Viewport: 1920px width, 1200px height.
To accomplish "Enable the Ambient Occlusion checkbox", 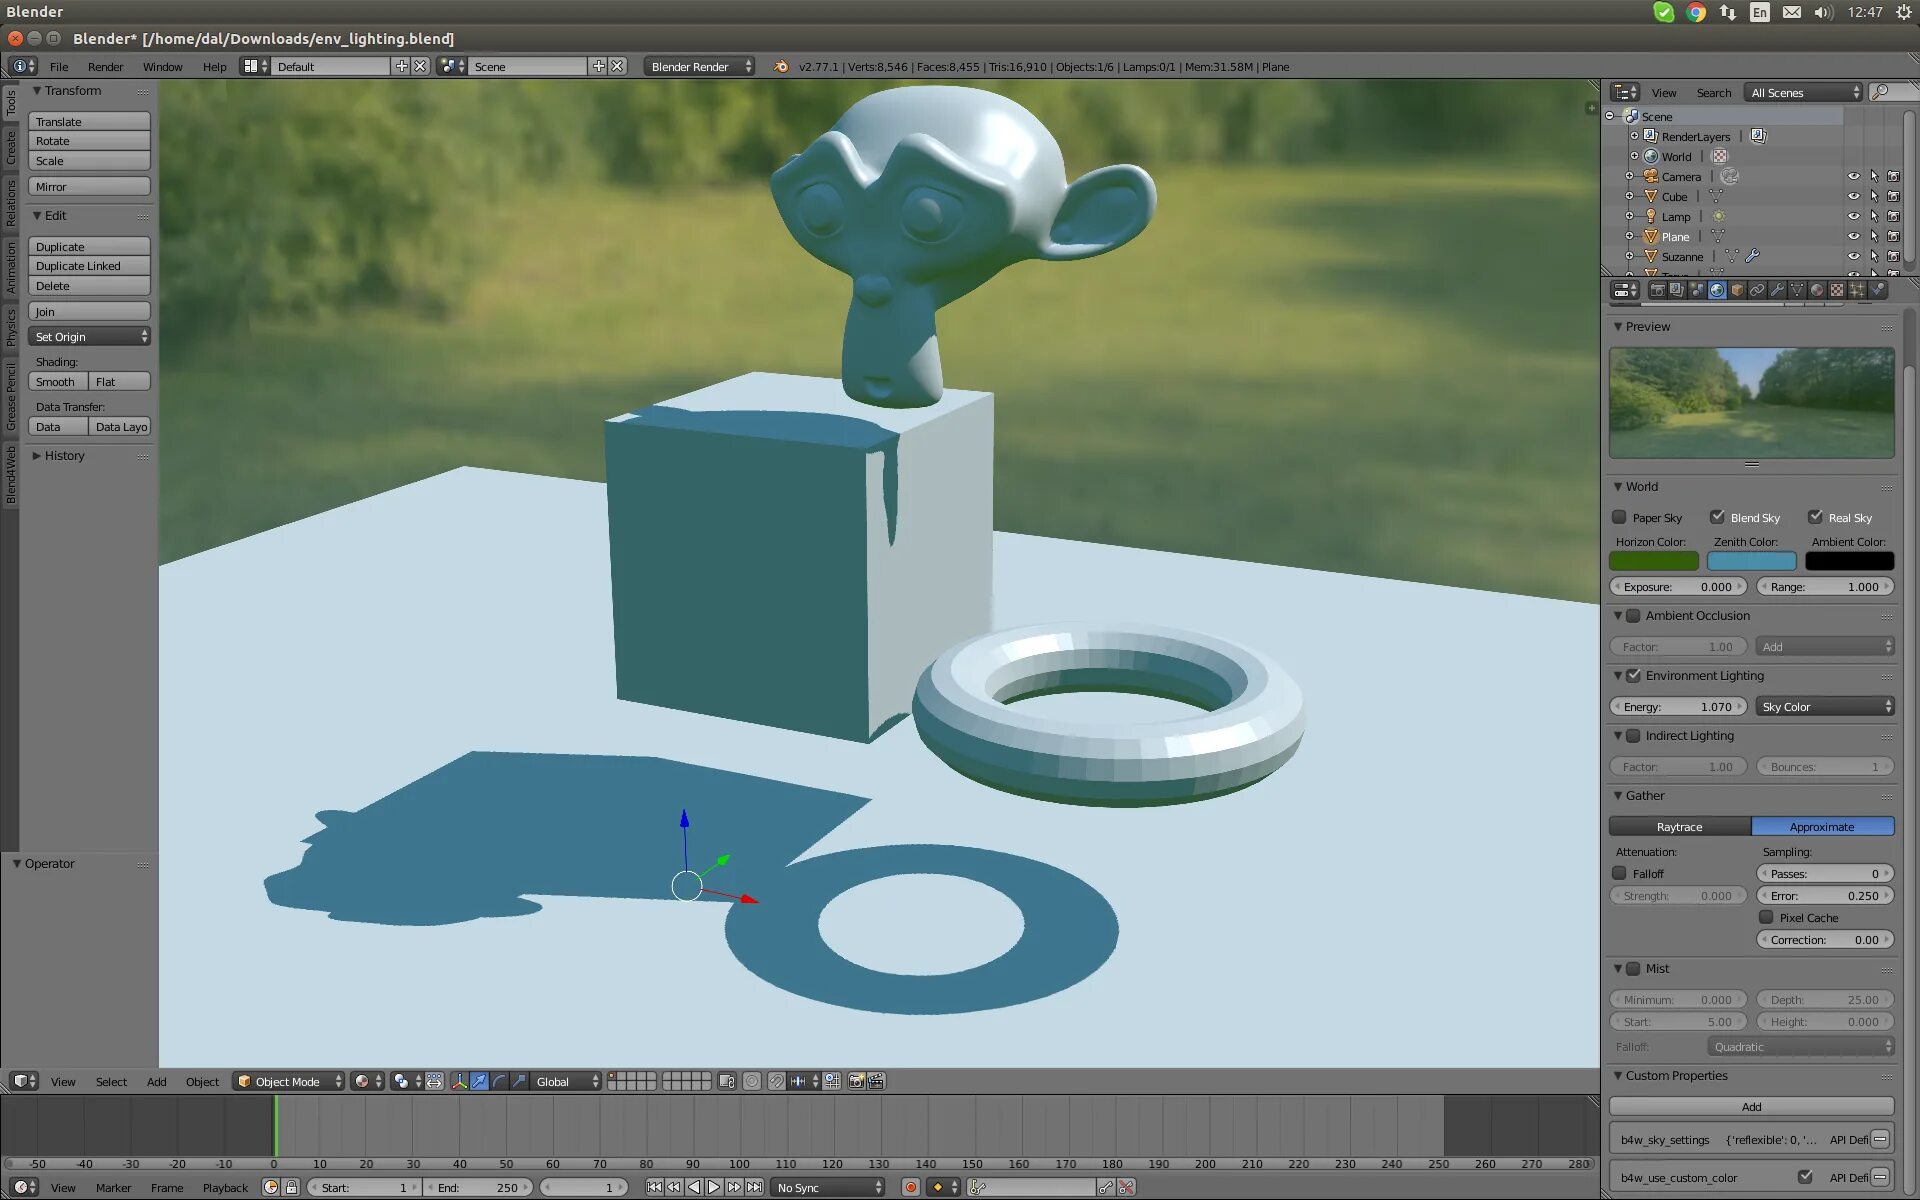I will 1633,616.
